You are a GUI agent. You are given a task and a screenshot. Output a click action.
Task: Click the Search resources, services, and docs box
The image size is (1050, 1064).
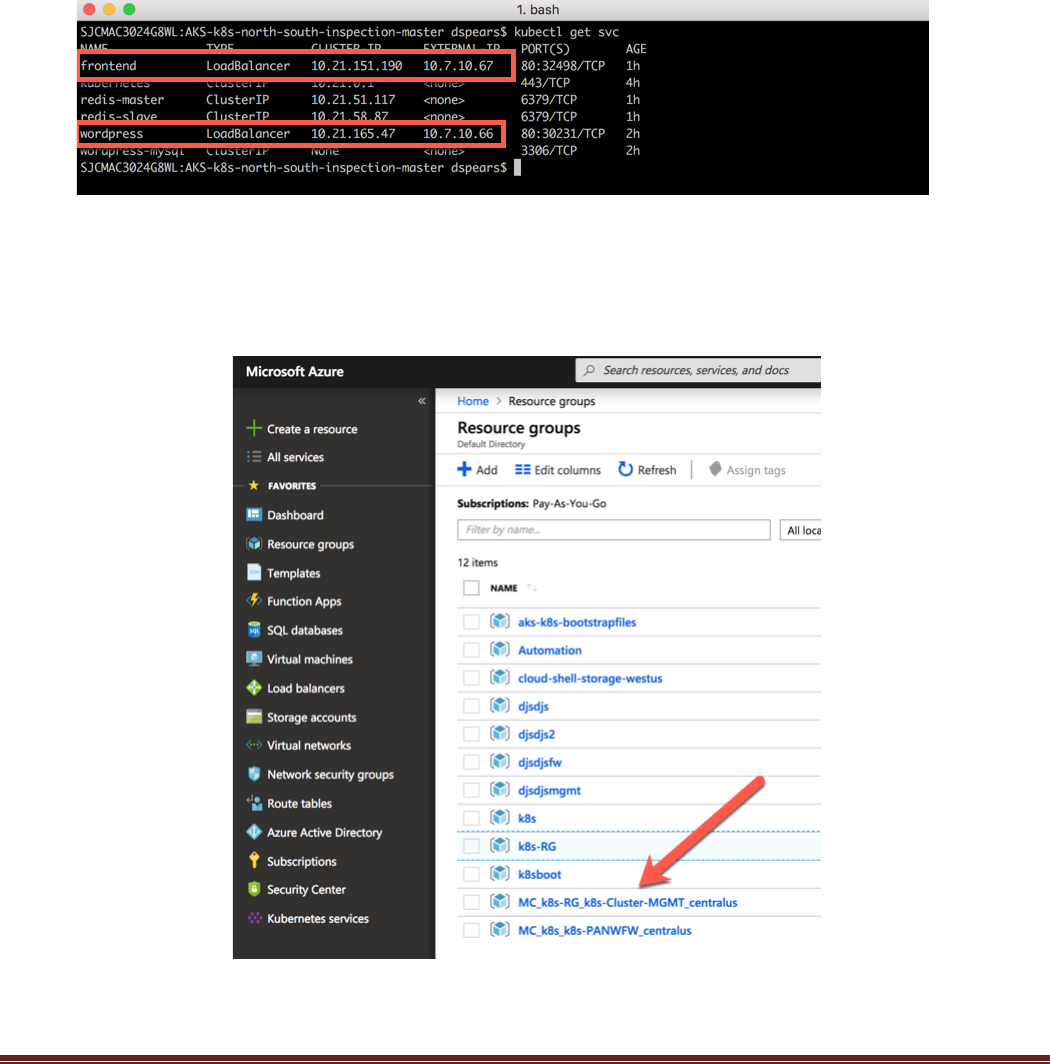(x=698, y=370)
